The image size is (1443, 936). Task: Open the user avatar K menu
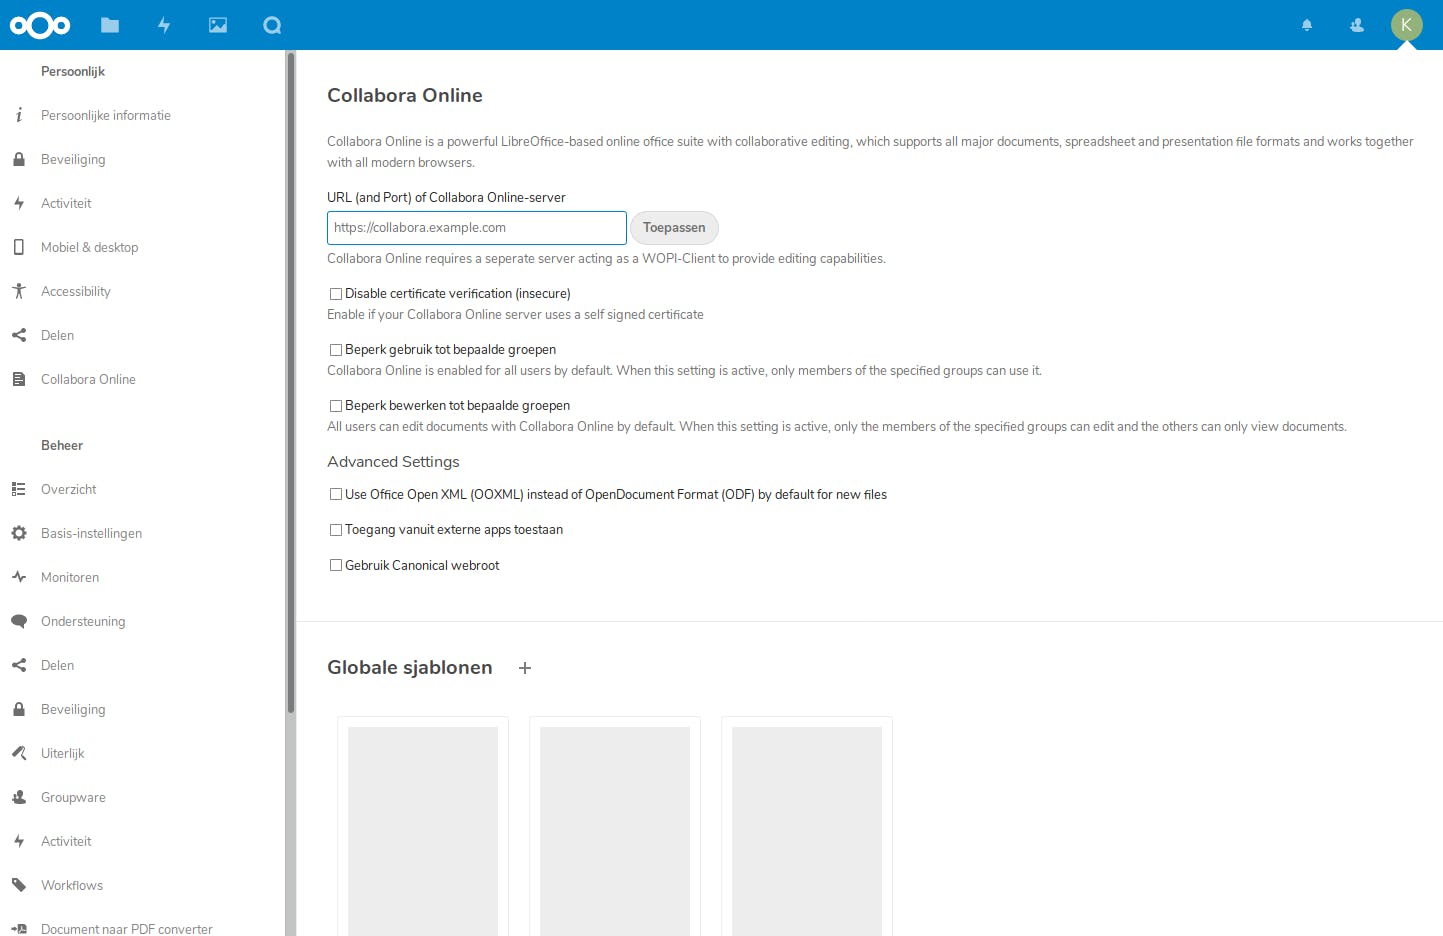1407,25
